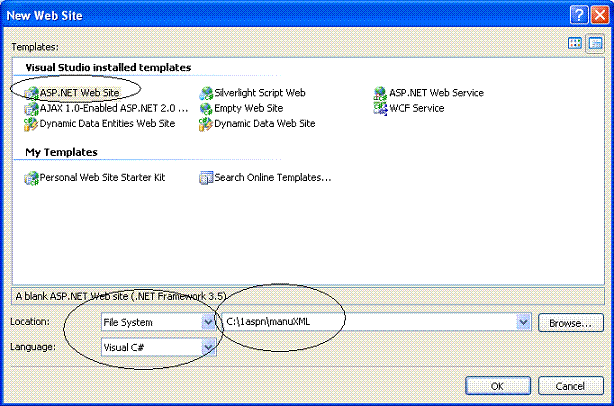
Task: Expand the location path history dropdown arrow
Action: coord(523,322)
